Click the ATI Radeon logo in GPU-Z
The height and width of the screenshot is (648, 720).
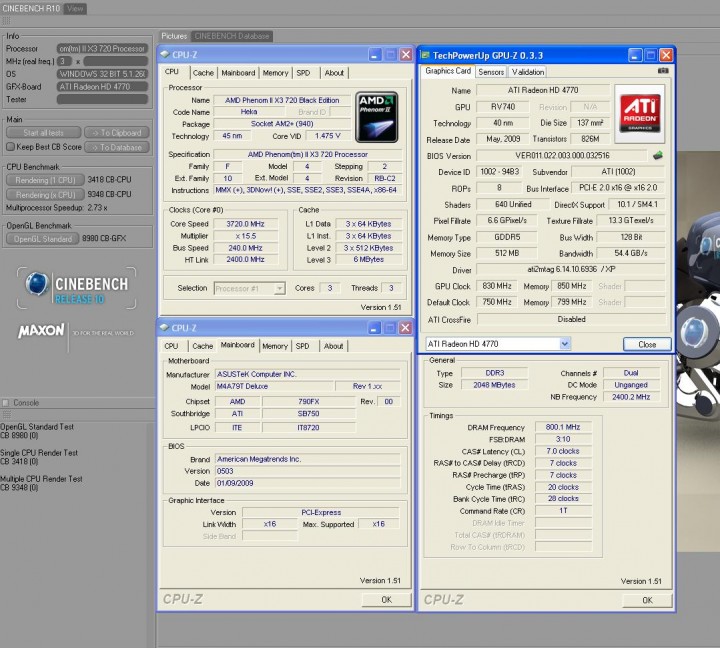pos(639,113)
